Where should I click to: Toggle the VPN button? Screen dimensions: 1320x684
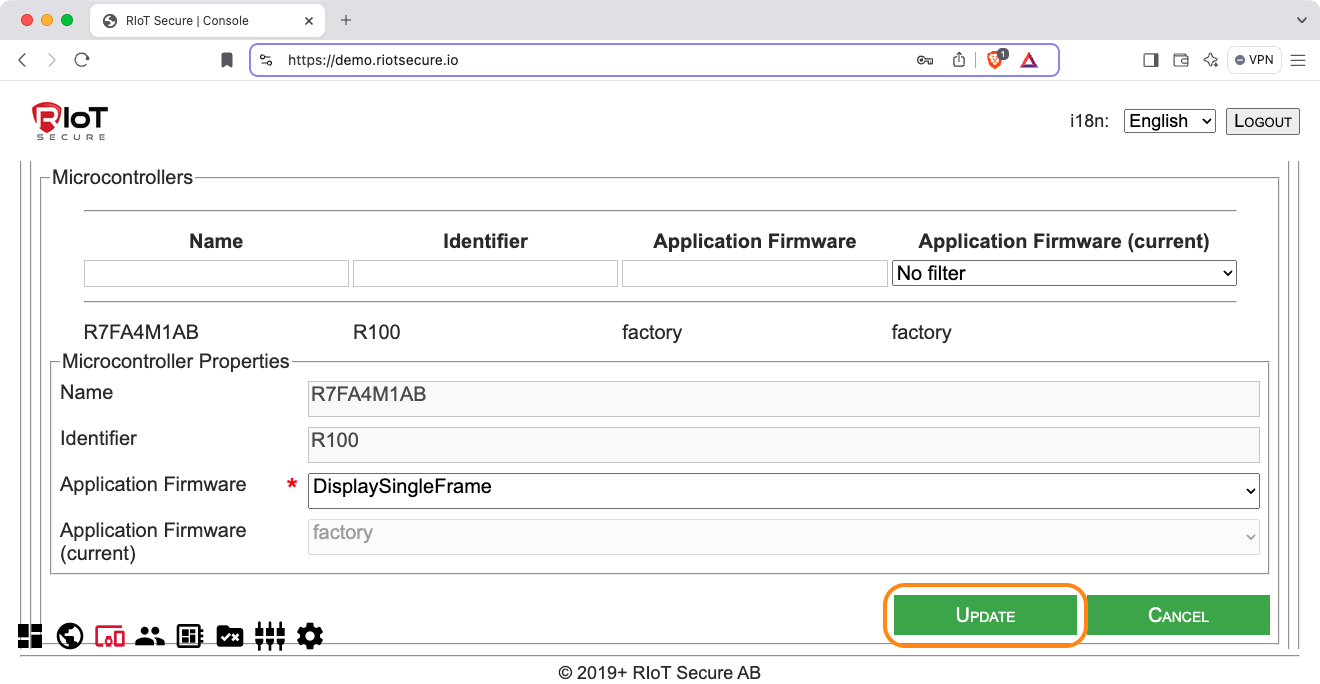tap(1254, 60)
